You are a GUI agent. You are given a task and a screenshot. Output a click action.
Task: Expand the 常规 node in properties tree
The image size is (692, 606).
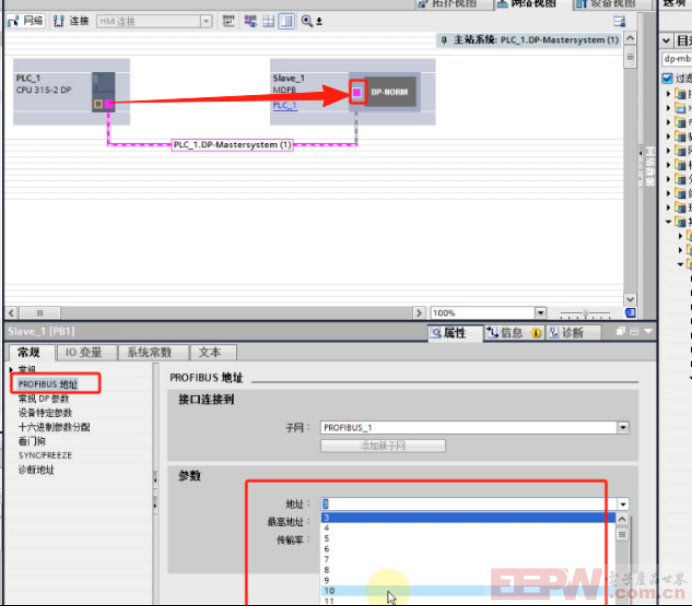(x=11, y=369)
